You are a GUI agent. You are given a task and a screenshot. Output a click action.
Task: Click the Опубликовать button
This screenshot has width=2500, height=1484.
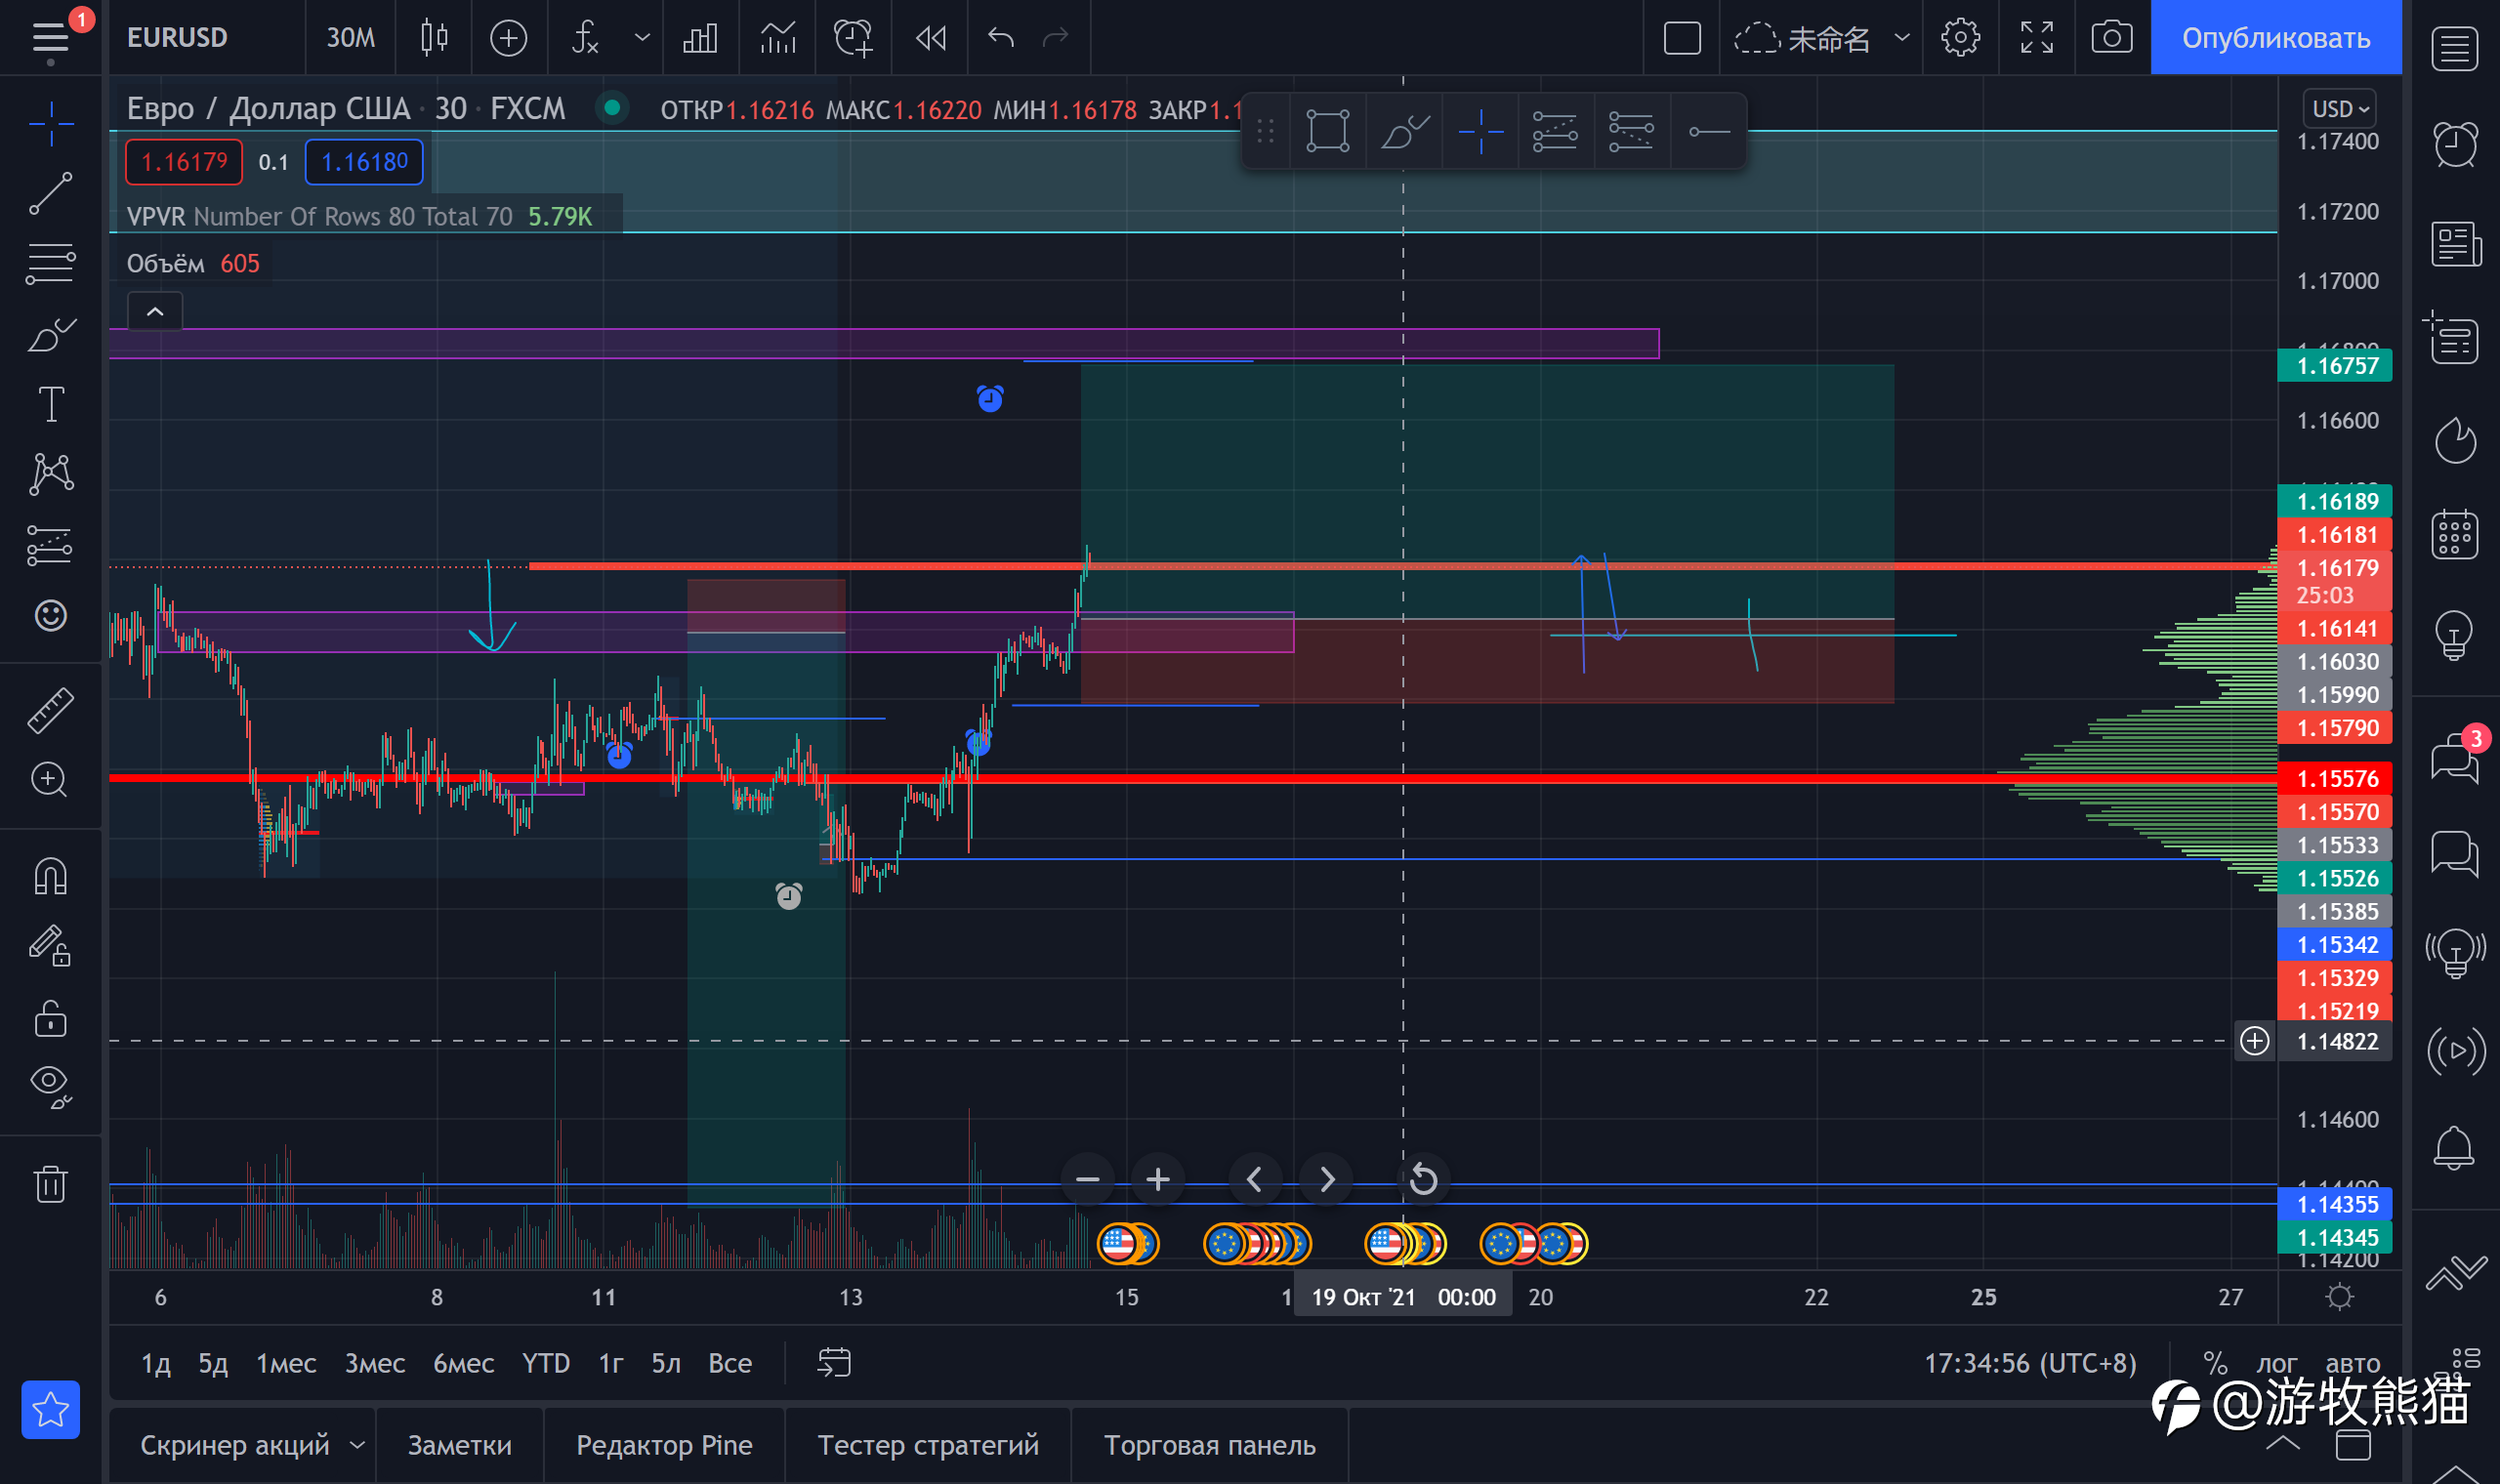pyautogui.click(x=2275, y=38)
